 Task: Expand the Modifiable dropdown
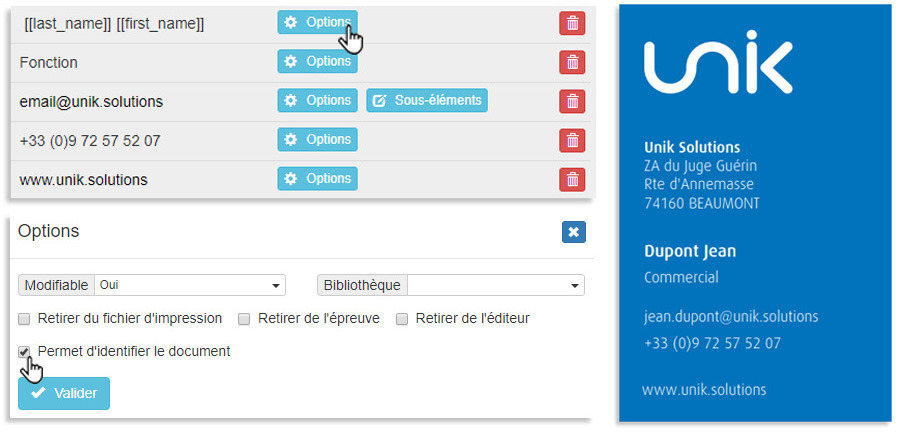click(190, 285)
